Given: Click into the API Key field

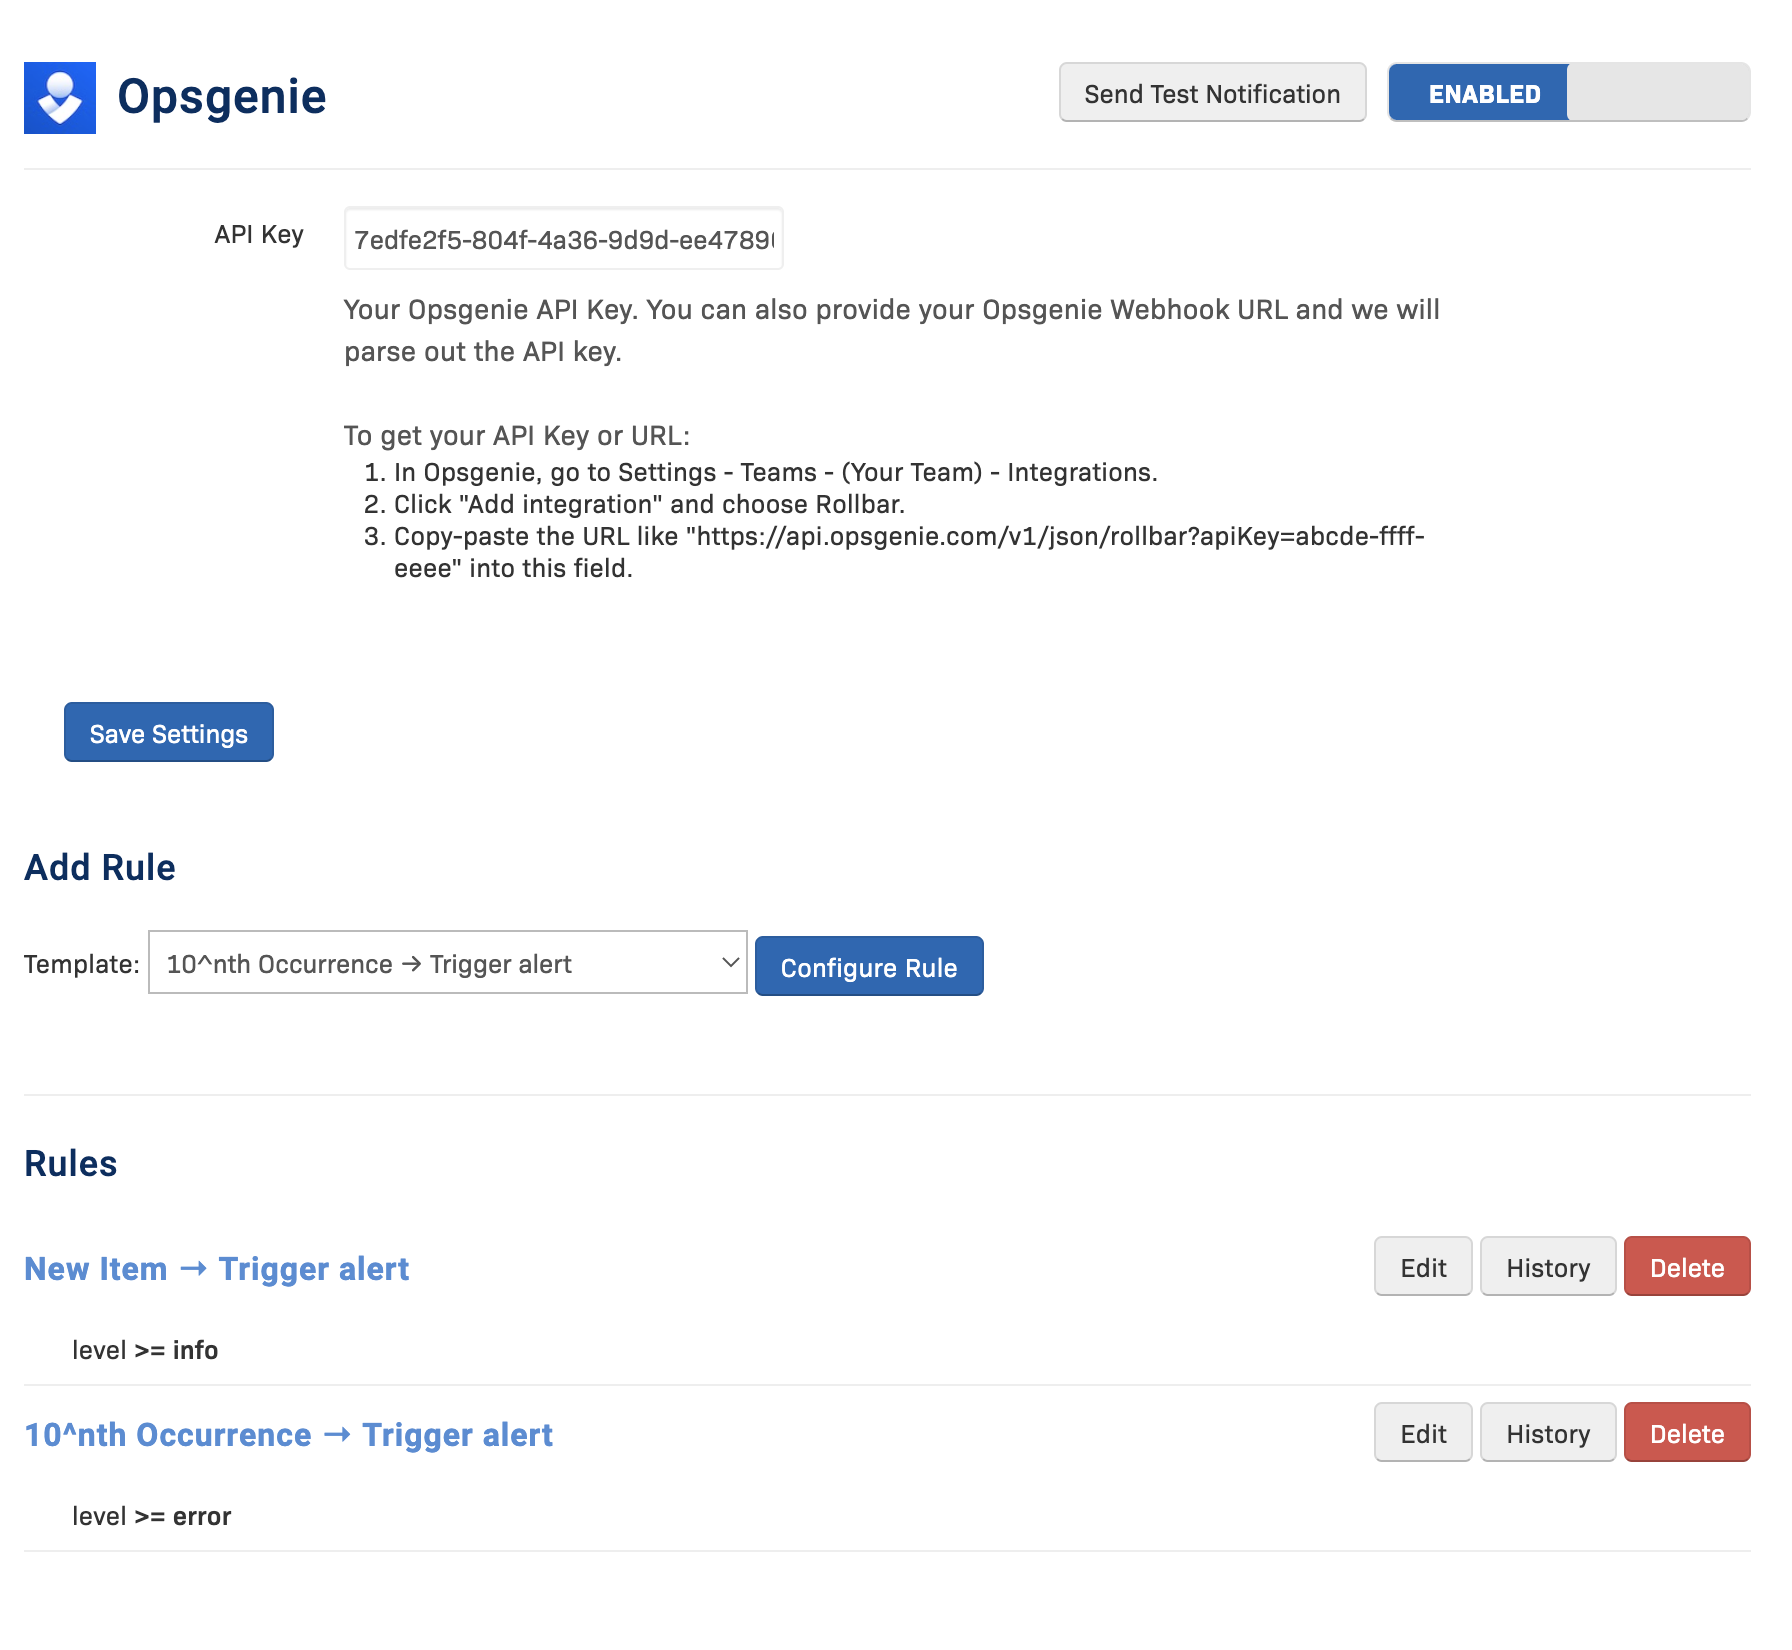Looking at the screenshot, I should pos(564,239).
